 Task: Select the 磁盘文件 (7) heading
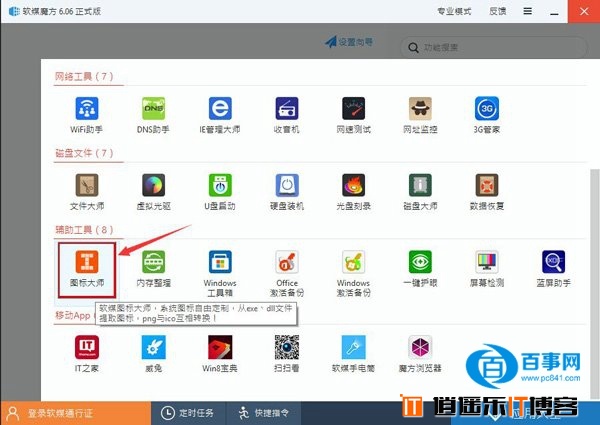coord(84,153)
